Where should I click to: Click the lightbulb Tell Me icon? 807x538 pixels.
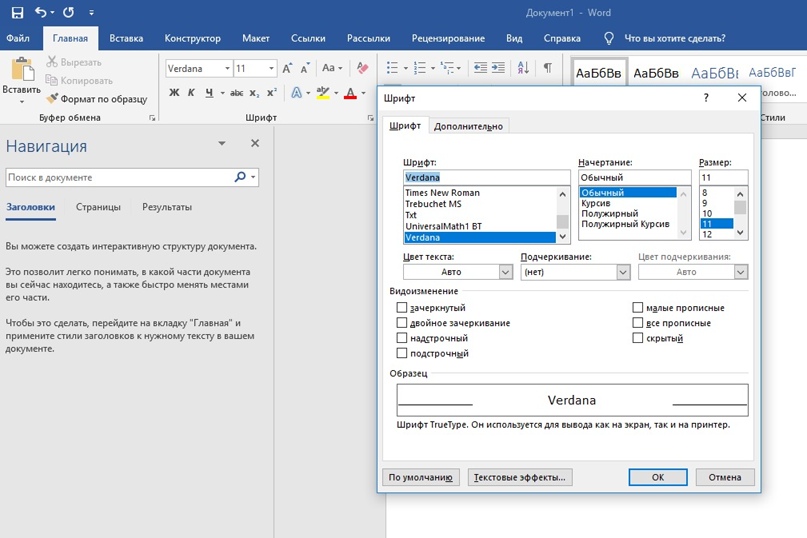(609, 38)
